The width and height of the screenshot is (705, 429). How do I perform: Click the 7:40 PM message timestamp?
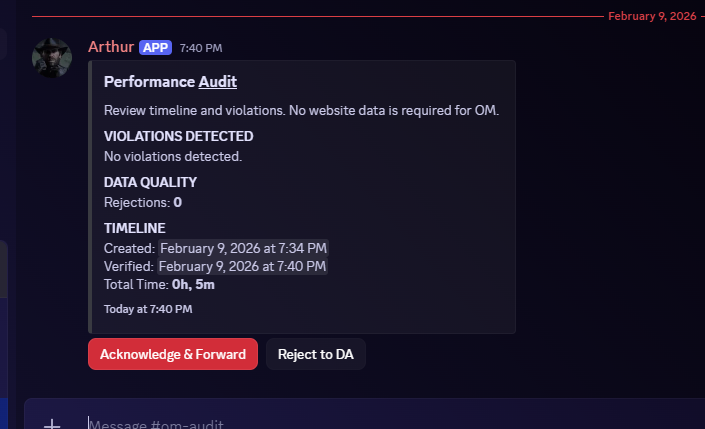coord(201,48)
